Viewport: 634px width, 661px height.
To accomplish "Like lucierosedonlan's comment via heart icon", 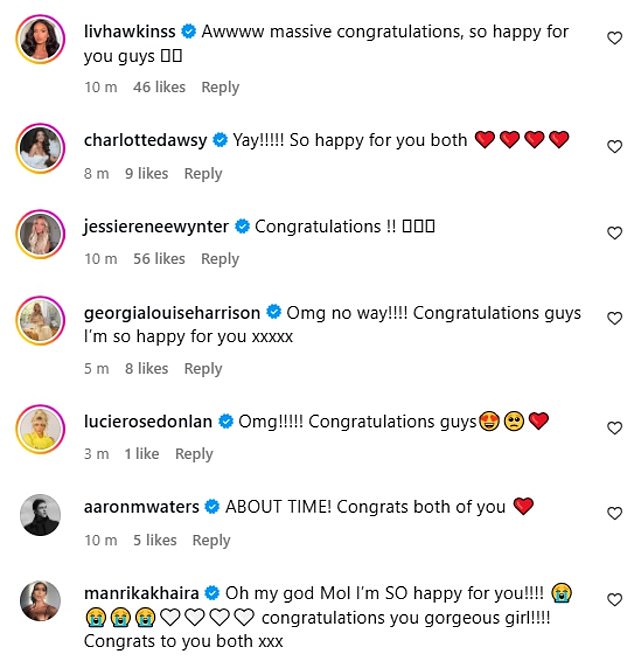I will (x=615, y=428).
